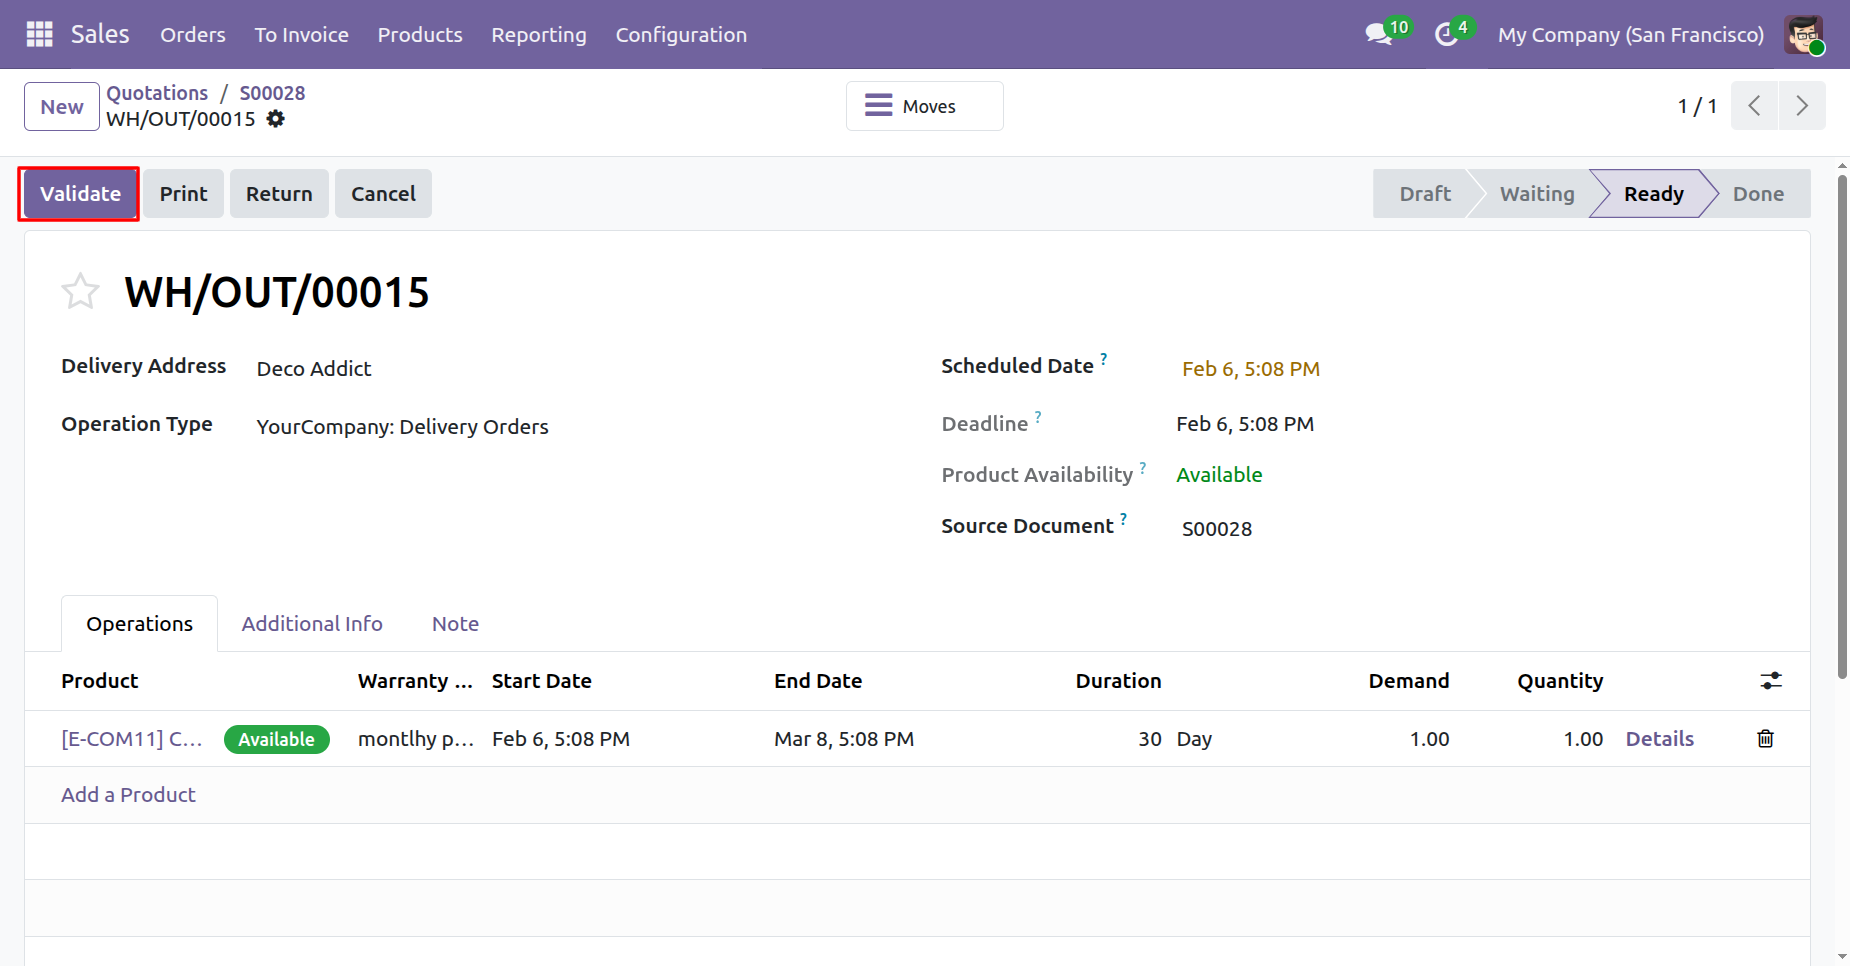Open the Moves smart button
The width and height of the screenshot is (1850, 966).
tap(924, 106)
